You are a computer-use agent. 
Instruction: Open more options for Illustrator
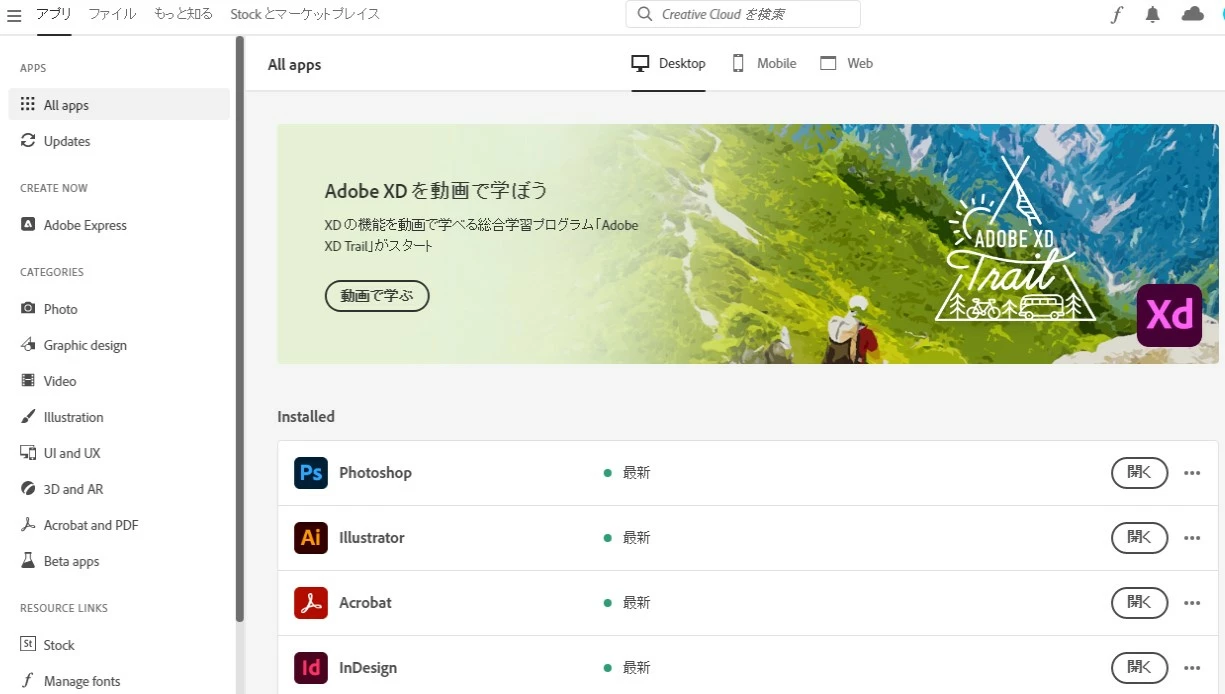tap(1192, 538)
